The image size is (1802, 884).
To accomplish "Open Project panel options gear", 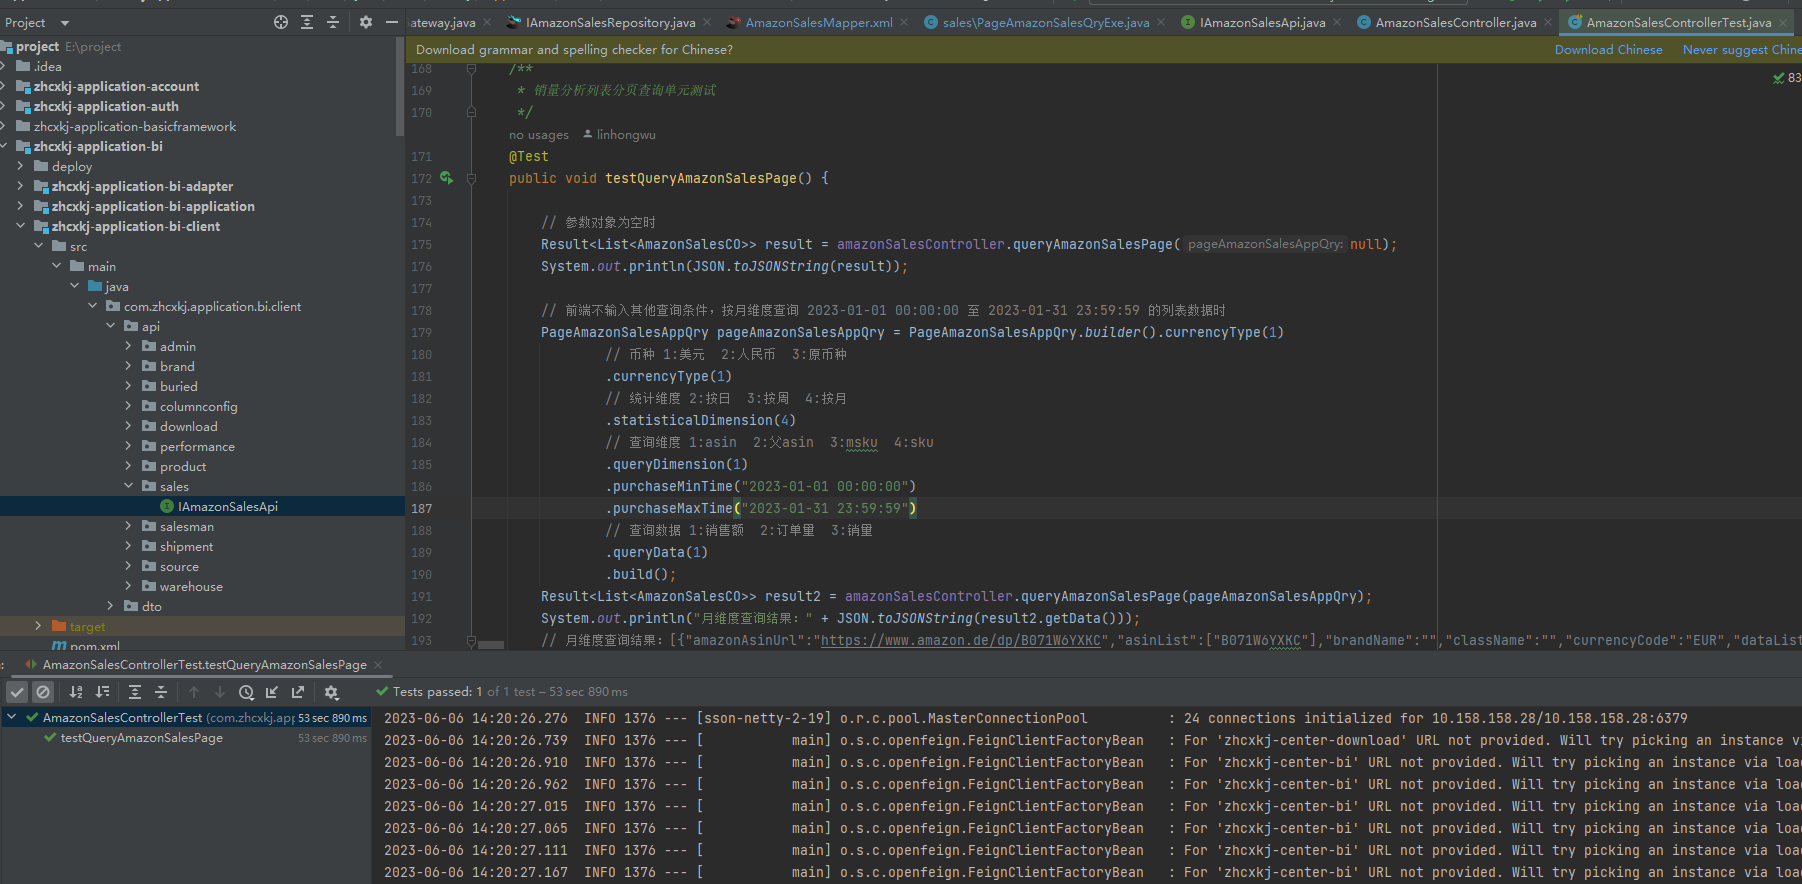I will [x=366, y=22].
